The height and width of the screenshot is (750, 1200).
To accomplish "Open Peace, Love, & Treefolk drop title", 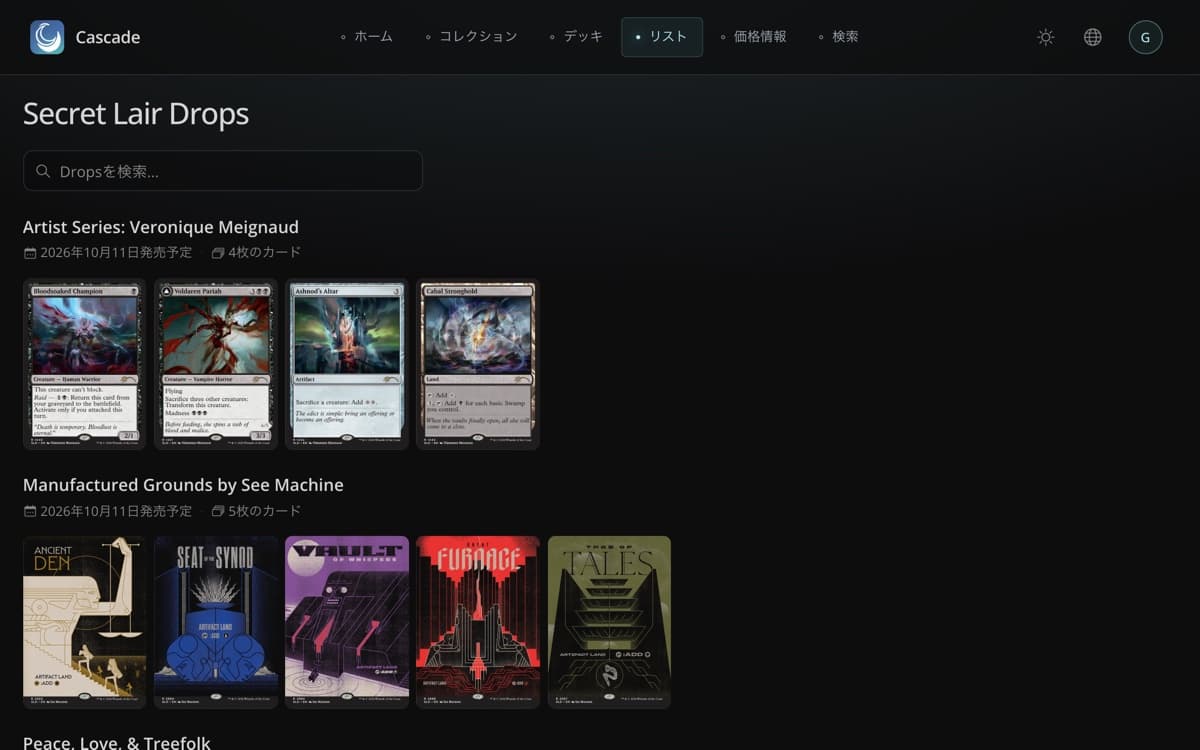I will (x=117, y=743).
